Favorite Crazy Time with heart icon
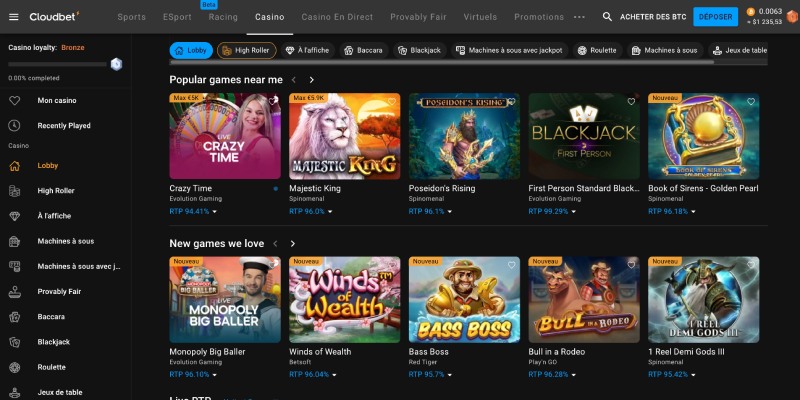 pos(273,100)
